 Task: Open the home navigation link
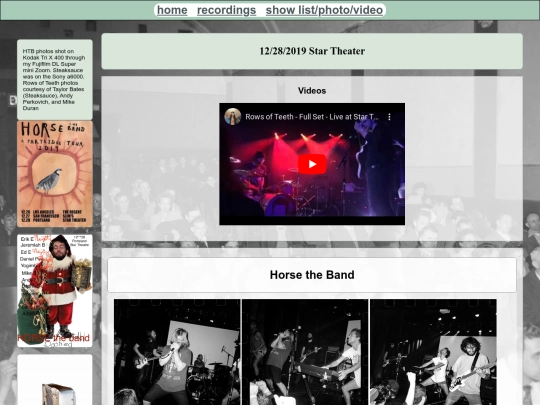[172, 10]
